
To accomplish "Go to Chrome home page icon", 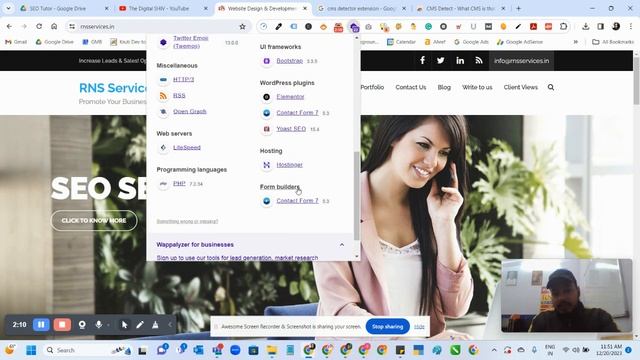I will [54, 27].
